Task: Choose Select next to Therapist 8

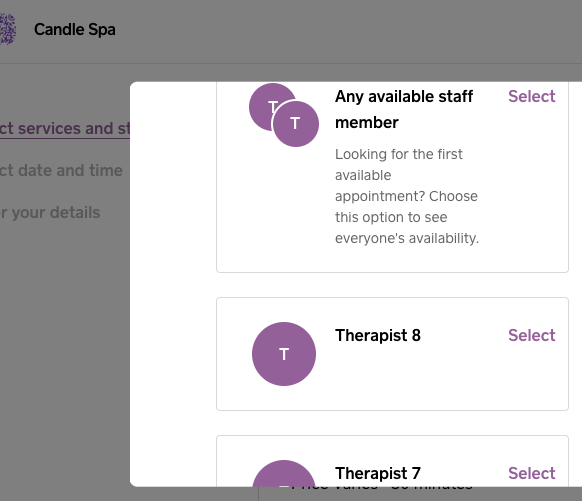Action: click(532, 335)
